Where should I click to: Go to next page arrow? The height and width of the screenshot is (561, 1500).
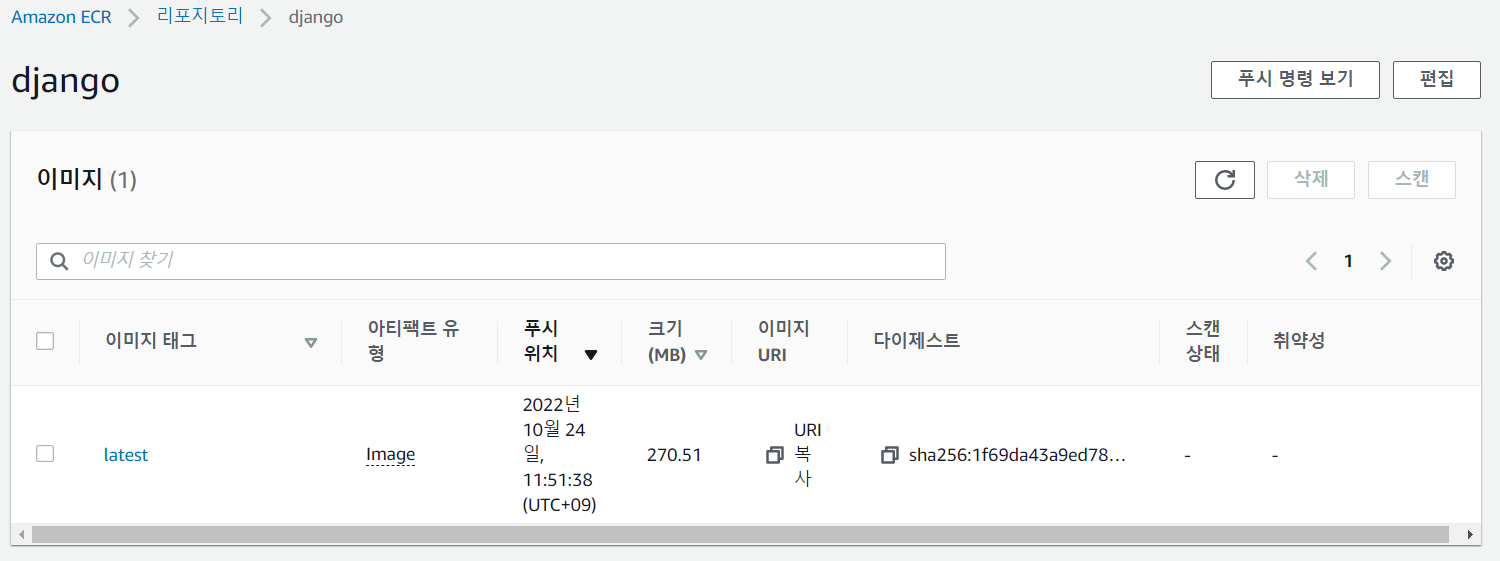(x=1385, y=261)
